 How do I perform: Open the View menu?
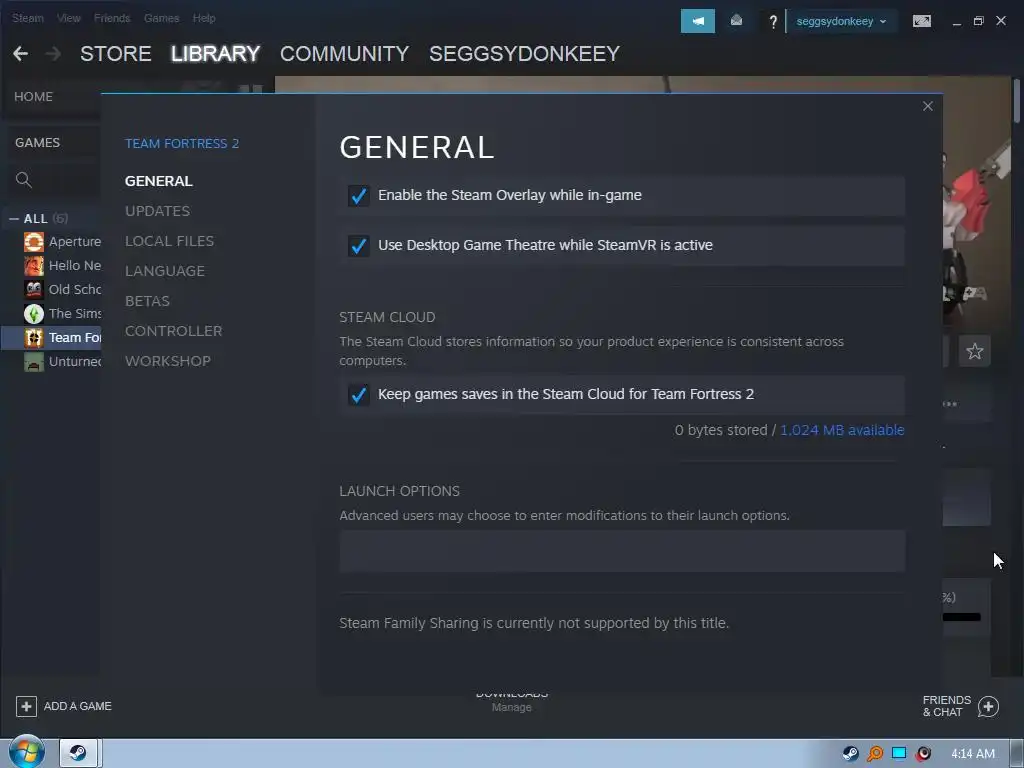click(x=69, y=18)
